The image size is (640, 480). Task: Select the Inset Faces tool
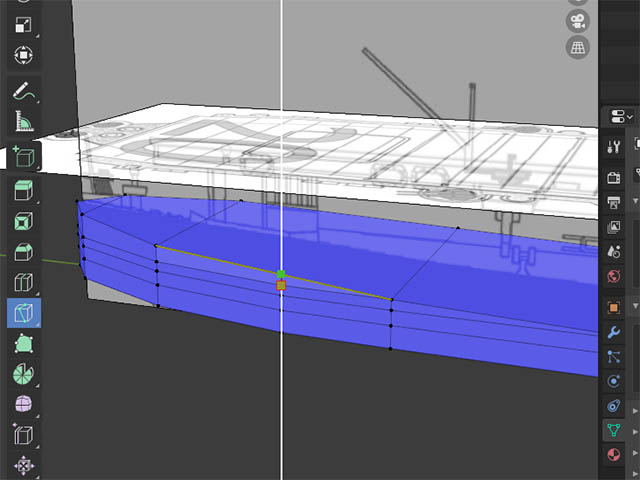[x=24, y=221]
